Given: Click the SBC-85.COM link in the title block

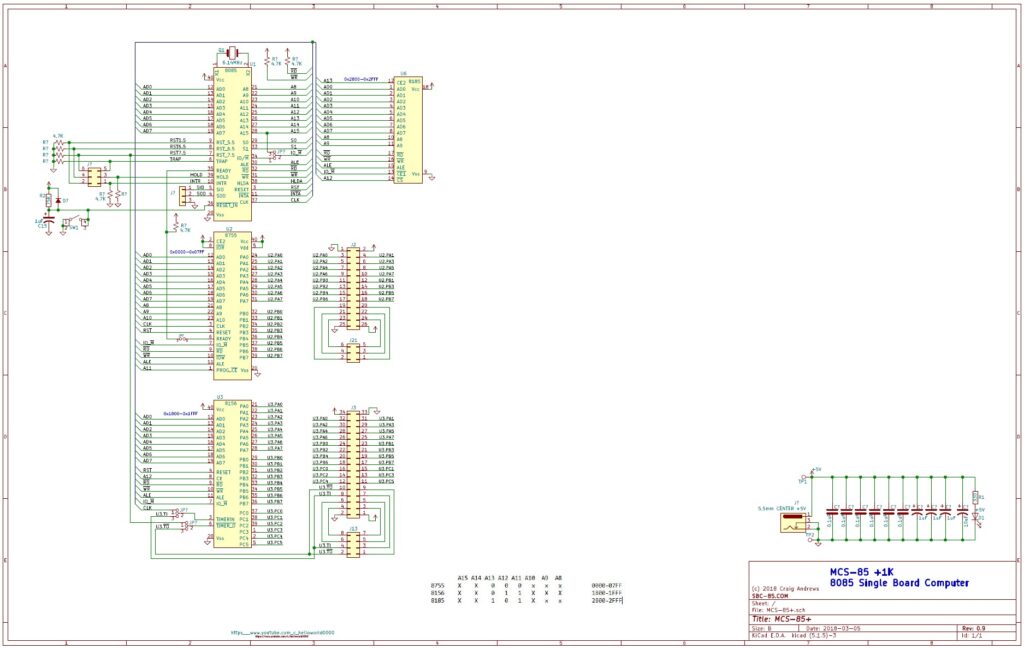Looking at the screenshot, I should click(770, 597).
